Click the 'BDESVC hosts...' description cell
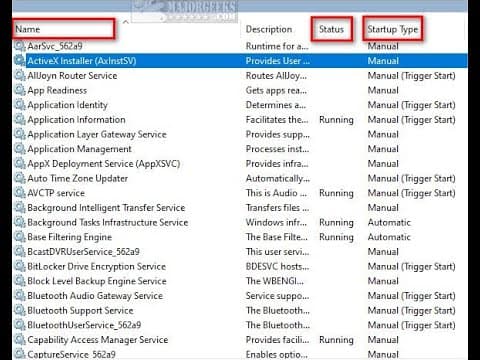The width and height of the screenshot is (480, 360). coord(277,266)
